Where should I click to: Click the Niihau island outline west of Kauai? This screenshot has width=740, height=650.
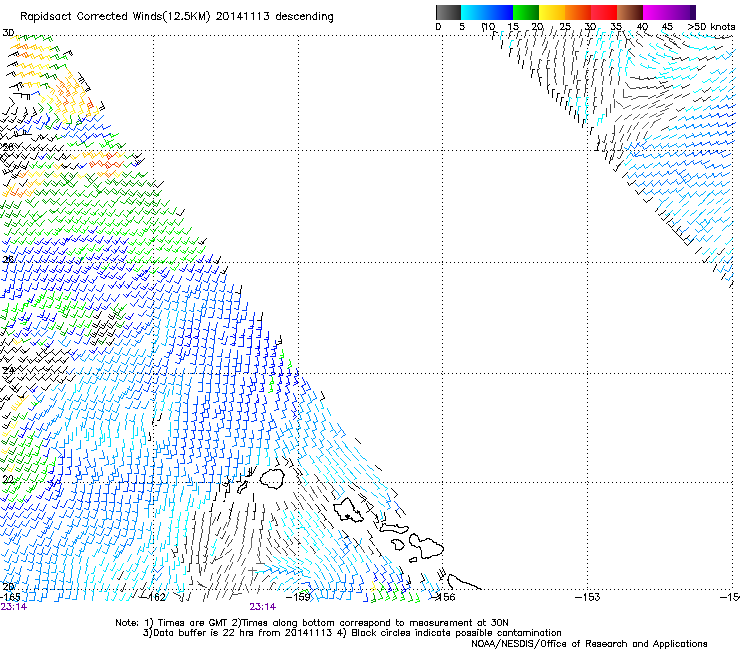click(243, 487)
